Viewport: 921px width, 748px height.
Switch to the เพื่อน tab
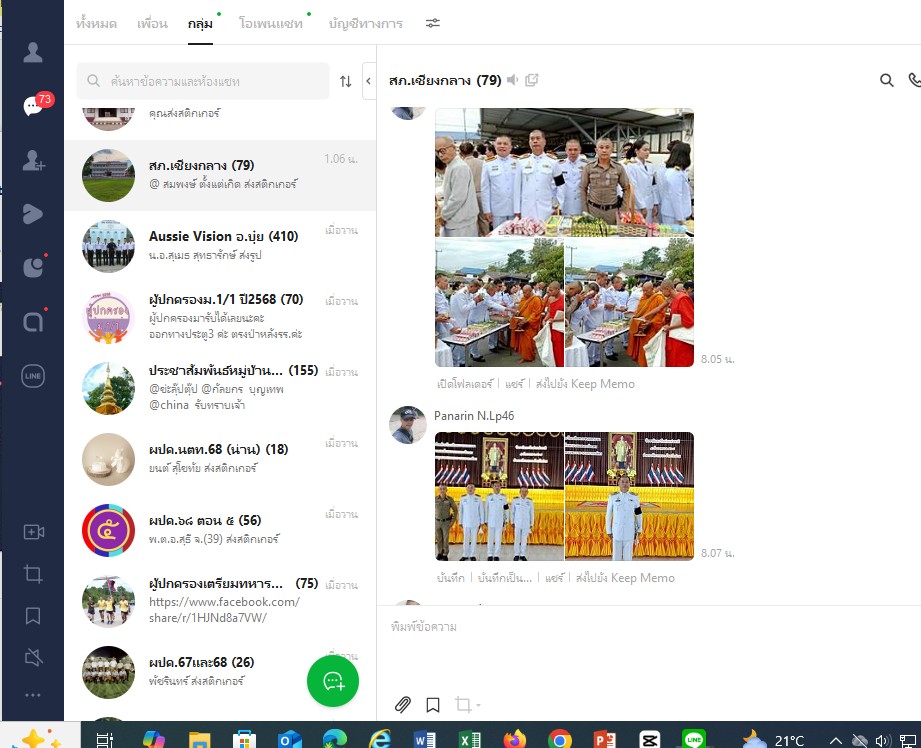(152, 23)
